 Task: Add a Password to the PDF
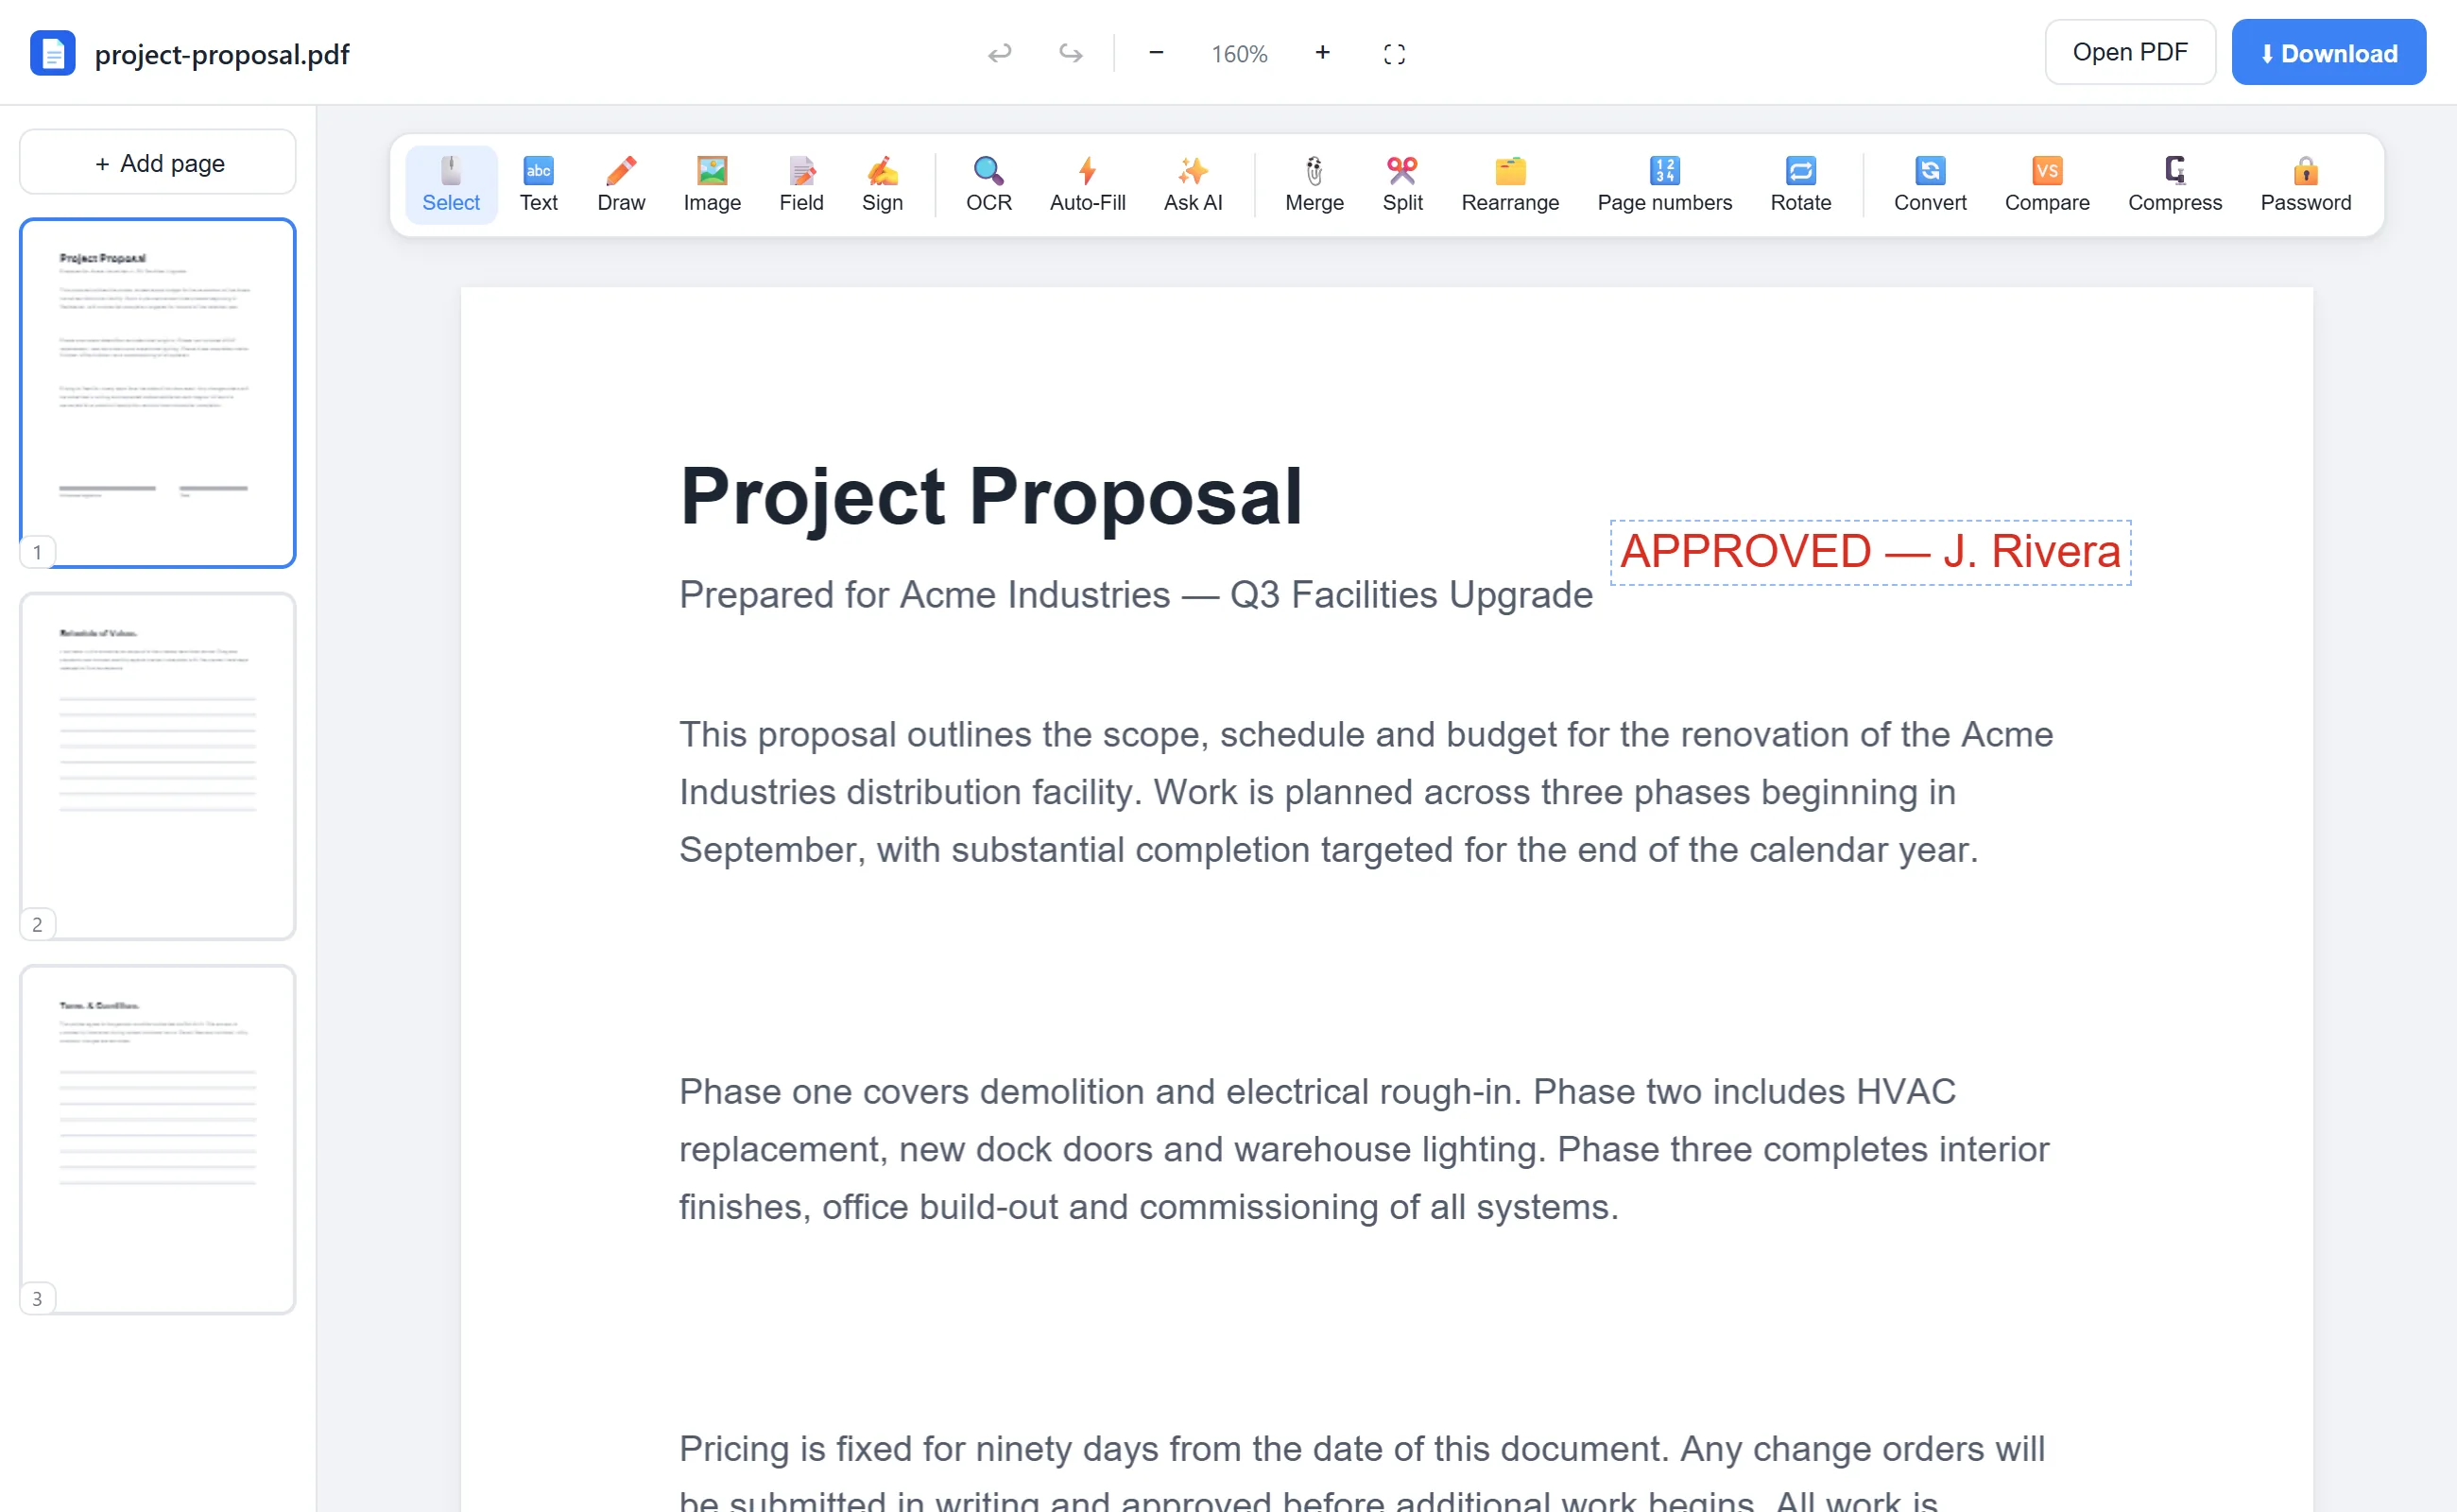click(x=2305, y=185)
